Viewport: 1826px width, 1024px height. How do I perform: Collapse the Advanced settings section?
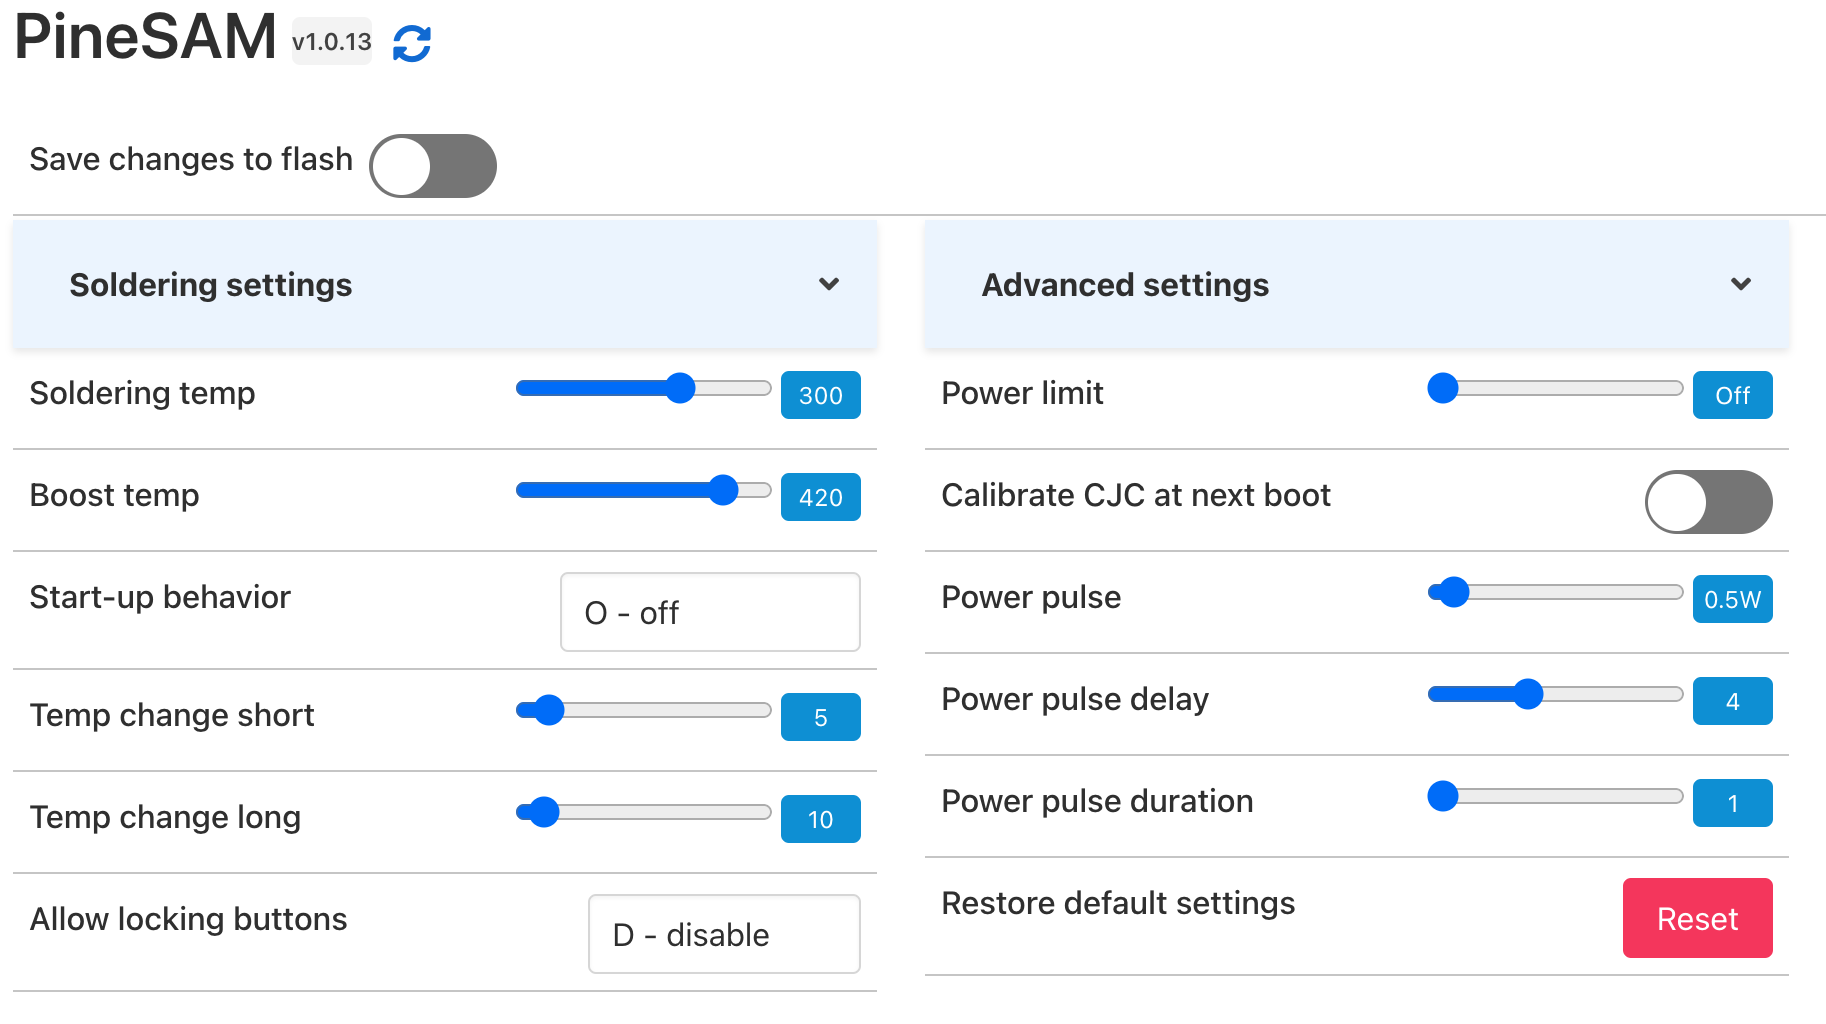point(1741,284)
